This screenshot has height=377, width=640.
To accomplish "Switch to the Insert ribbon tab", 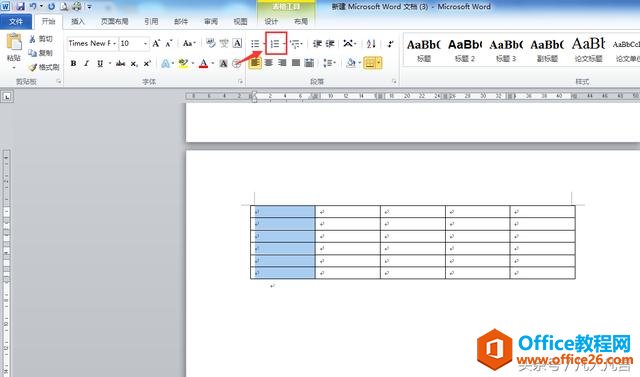I will click(x=78, y=21).
